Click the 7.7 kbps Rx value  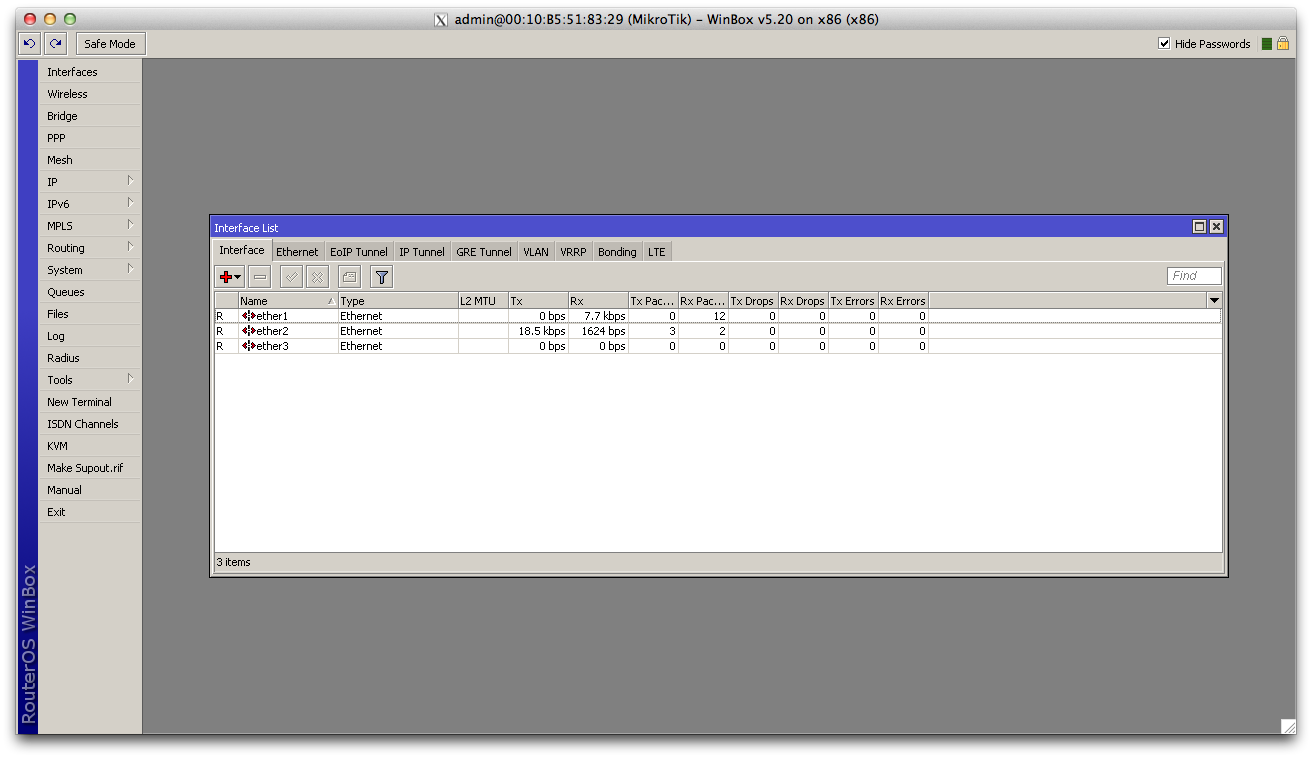point(605,316)
